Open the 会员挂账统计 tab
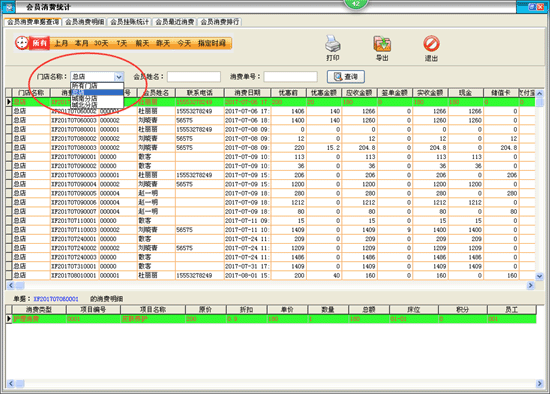This screenshot has width=550, height=394. 129,22
